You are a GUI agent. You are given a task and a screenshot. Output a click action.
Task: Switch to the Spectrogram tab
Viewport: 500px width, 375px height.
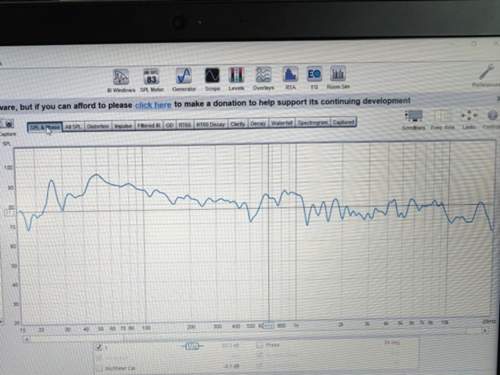click(x=313, y=123)
